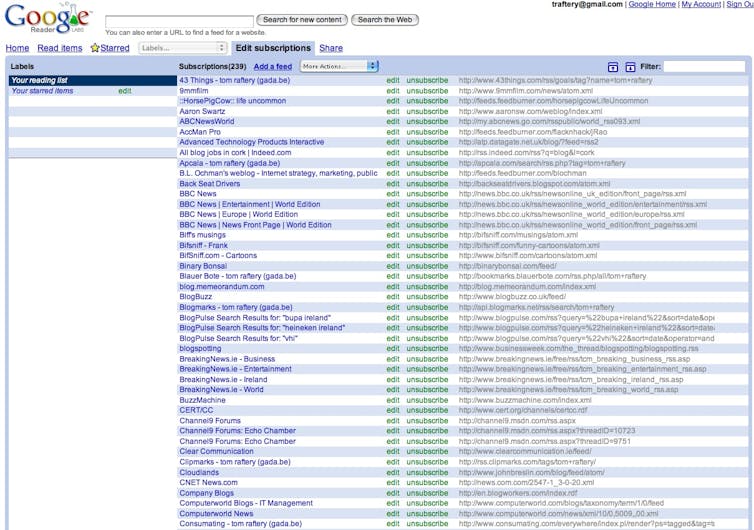Unsubscribe from blog.memeorandum.com
This screenshot has width=754, height=530.
(427, 286)
